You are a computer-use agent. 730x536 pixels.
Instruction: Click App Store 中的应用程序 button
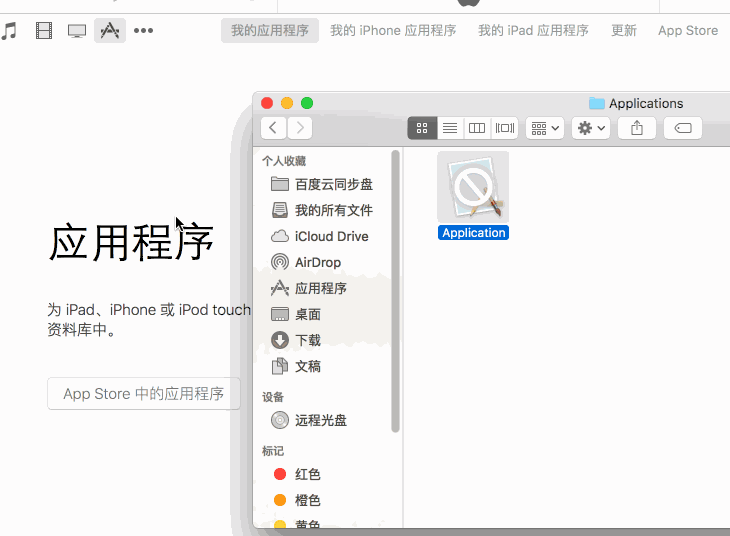[144, 394]
